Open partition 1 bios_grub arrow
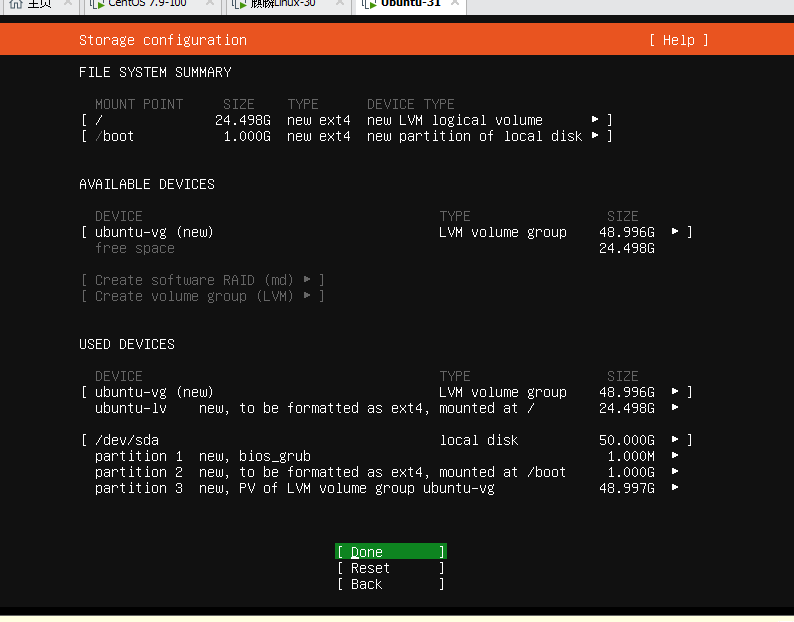This screenshot has height=622, width=794. tap(674, 456)
